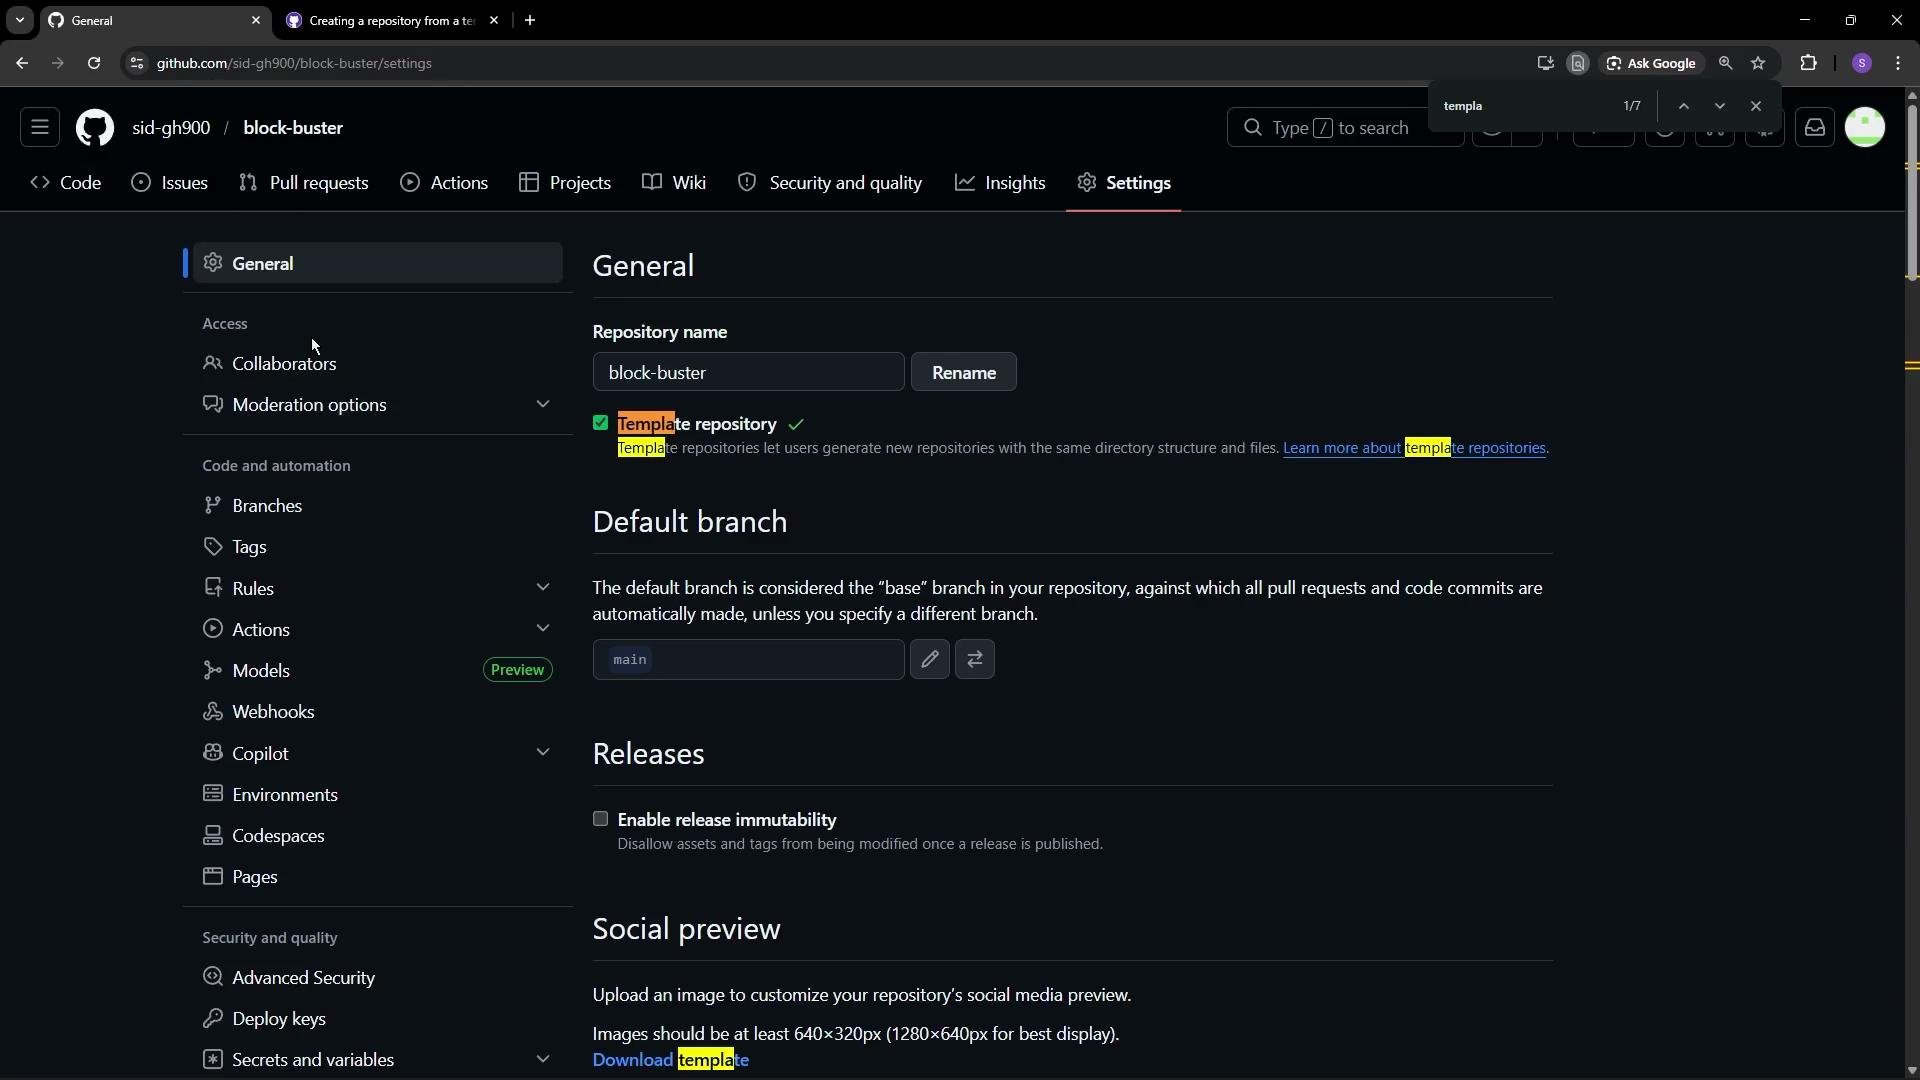Navigate back in browser history
Viewport: 1920px width, 1080px height.
coord(22,63)
